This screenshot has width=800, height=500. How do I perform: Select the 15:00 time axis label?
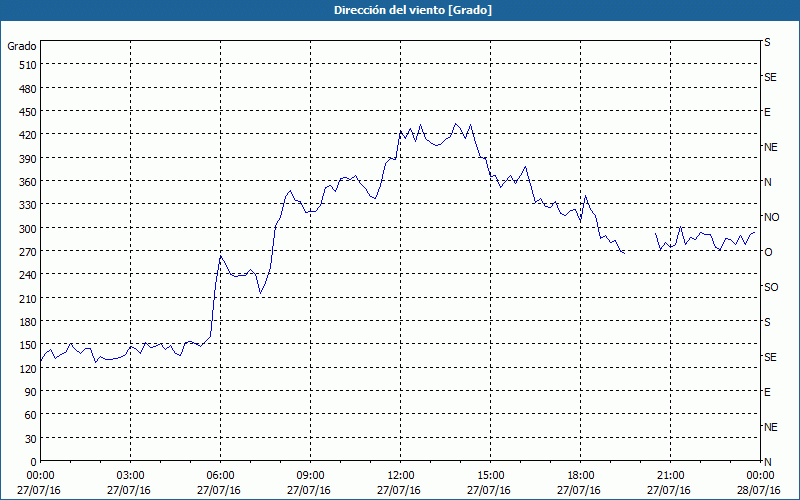(x=489, y=476)
